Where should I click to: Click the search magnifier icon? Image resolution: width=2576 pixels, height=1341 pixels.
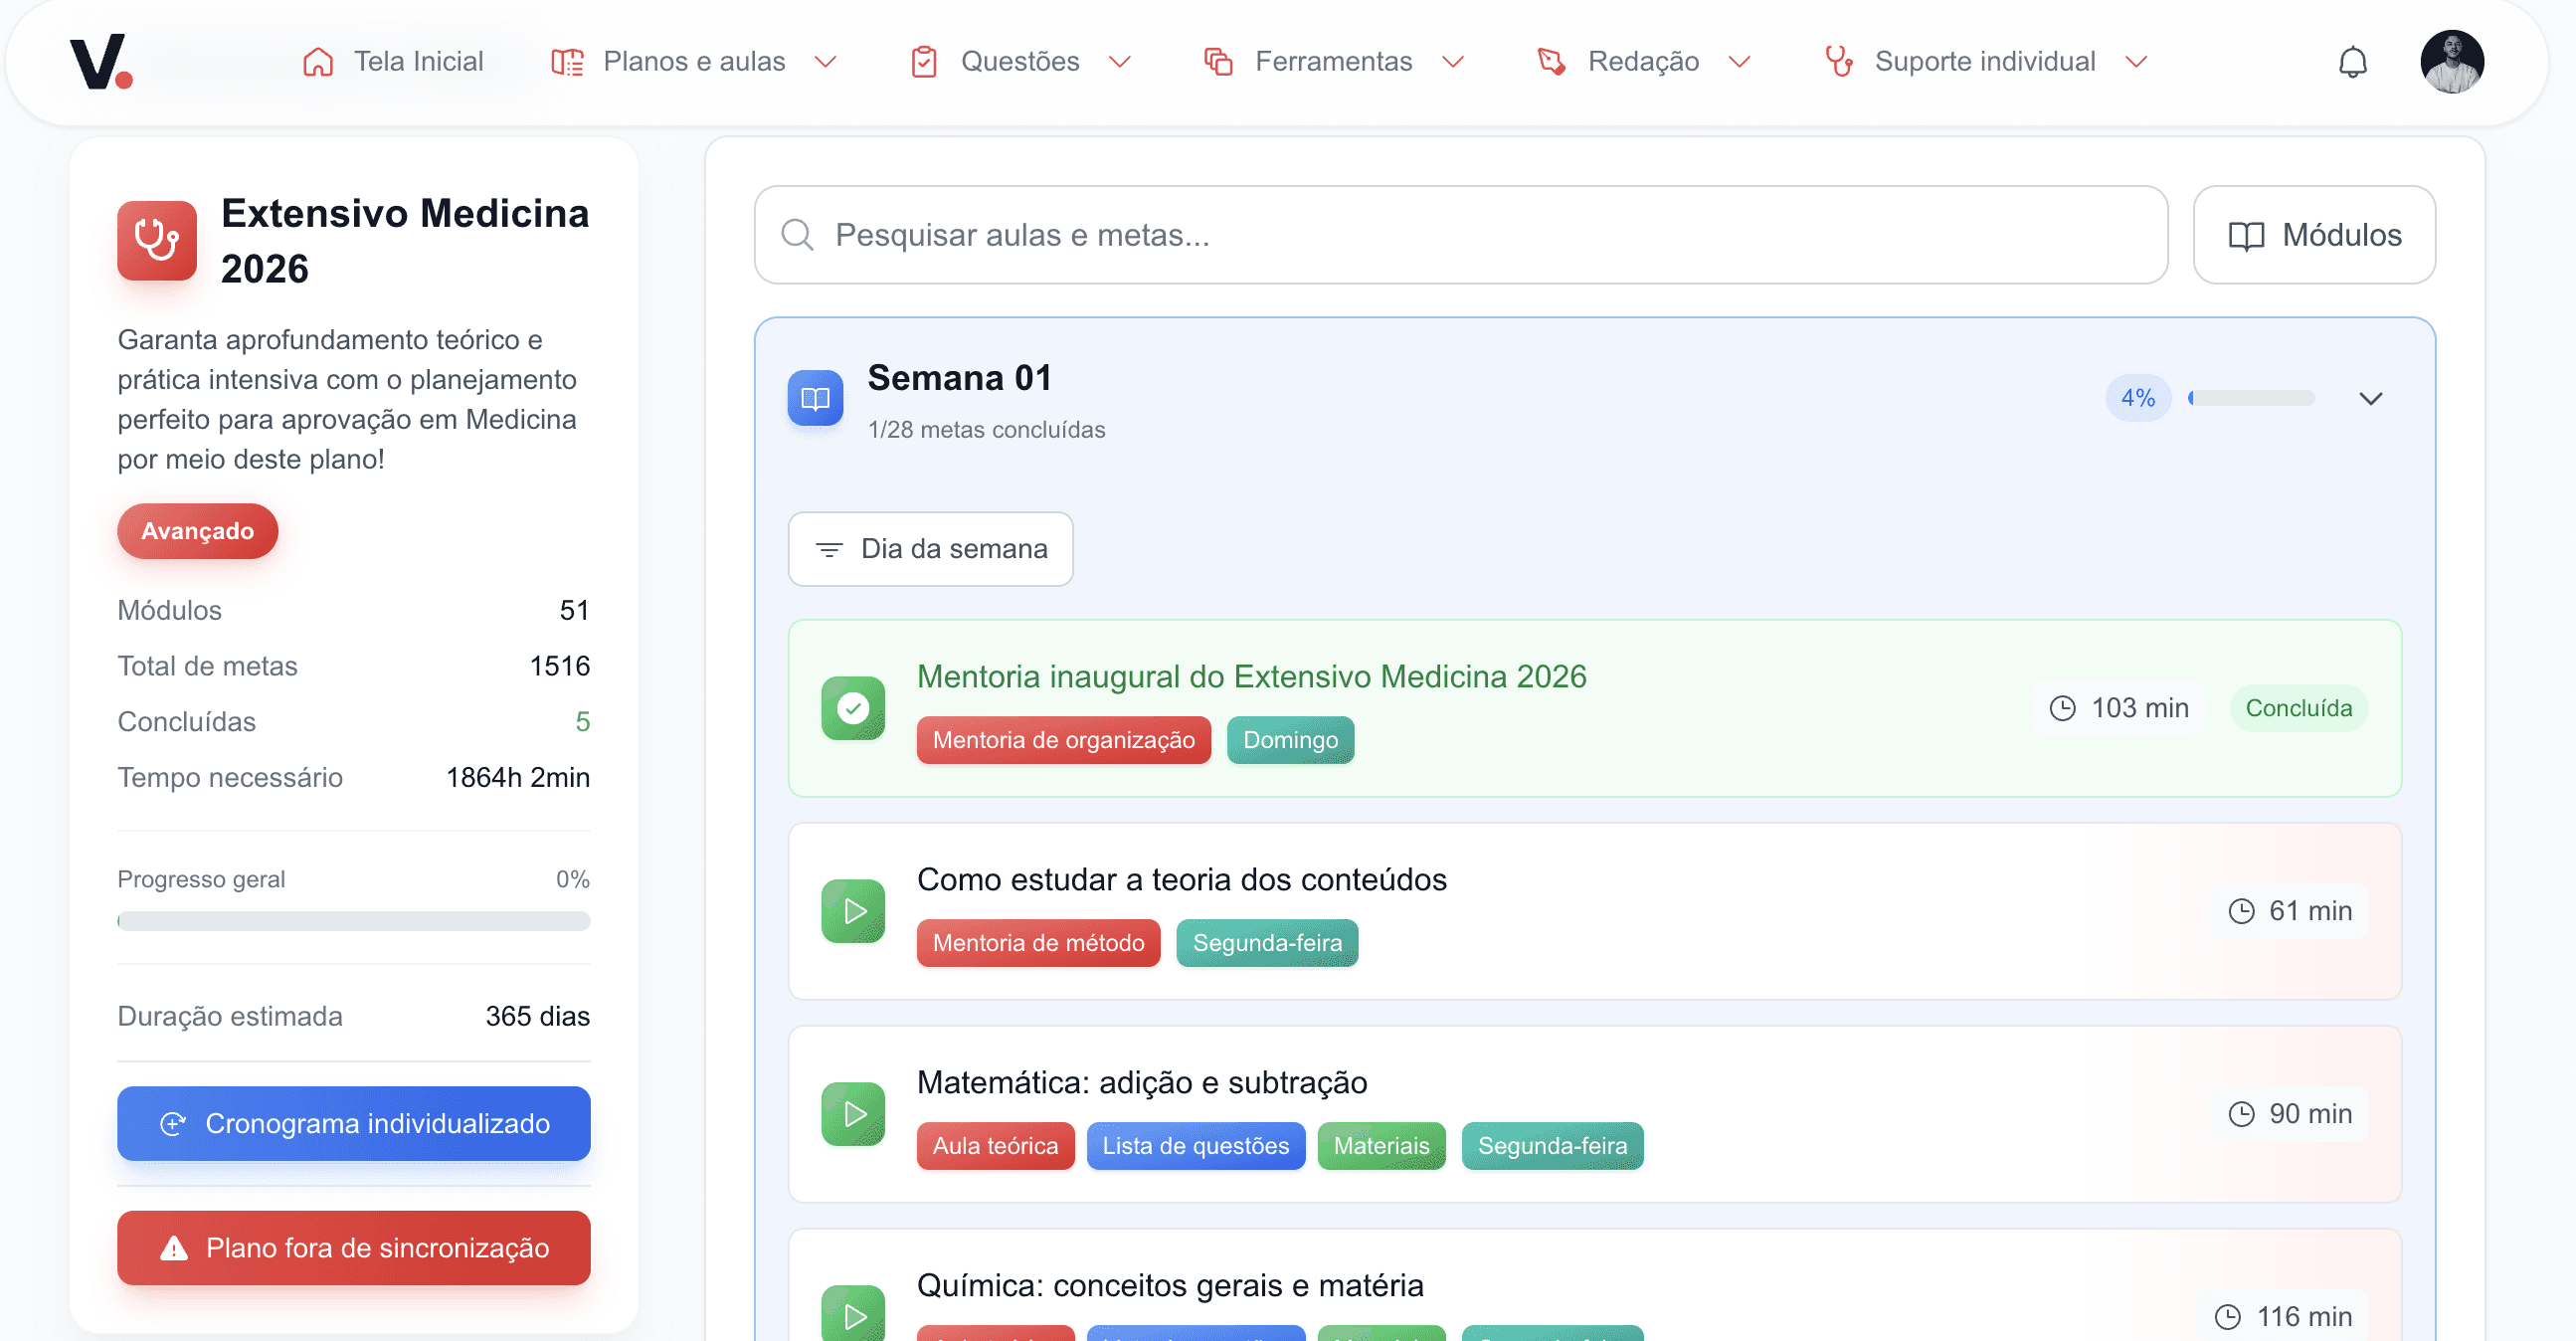[x=797, y=235]
